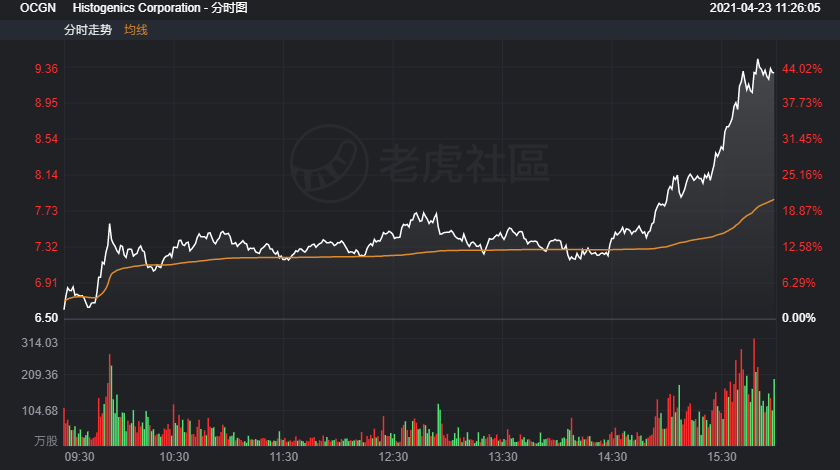Click the 6.29% percent axis label
The height and width of the screenshot is (470, 840).
point(799,282)
